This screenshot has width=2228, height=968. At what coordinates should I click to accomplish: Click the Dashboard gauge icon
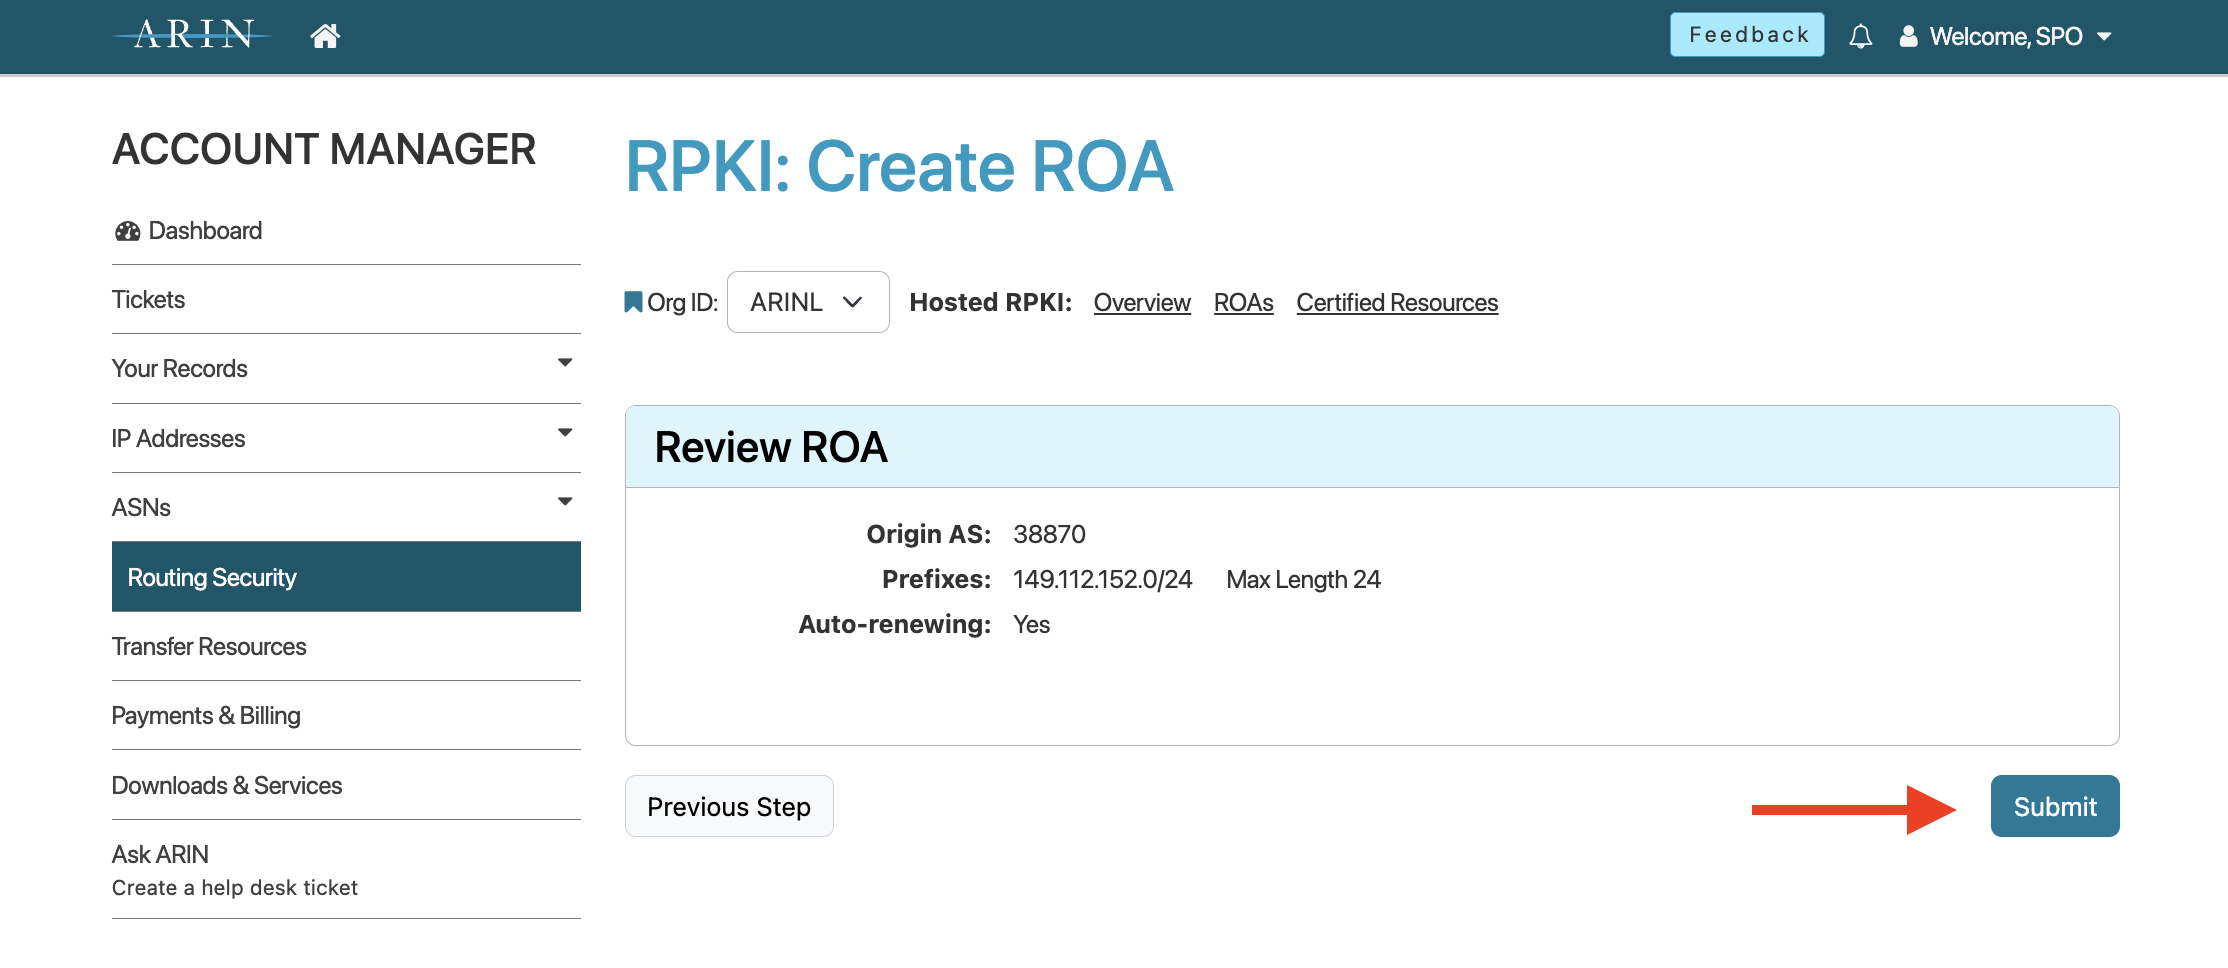tap(127, 231)
